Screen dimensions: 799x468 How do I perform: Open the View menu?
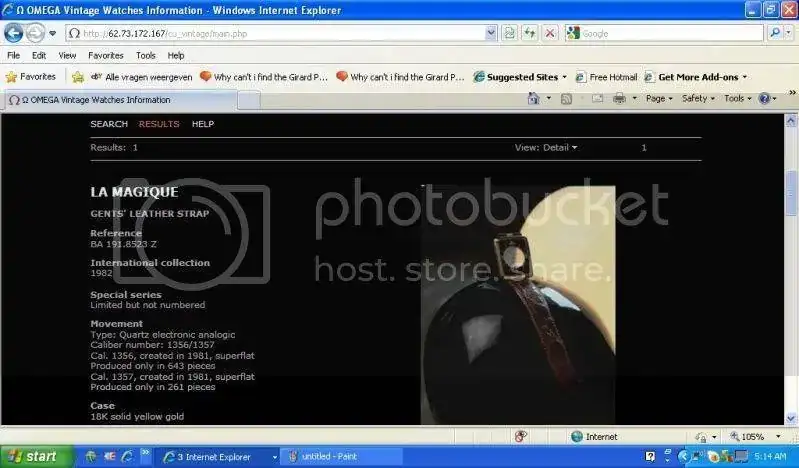tap(67, 56)
